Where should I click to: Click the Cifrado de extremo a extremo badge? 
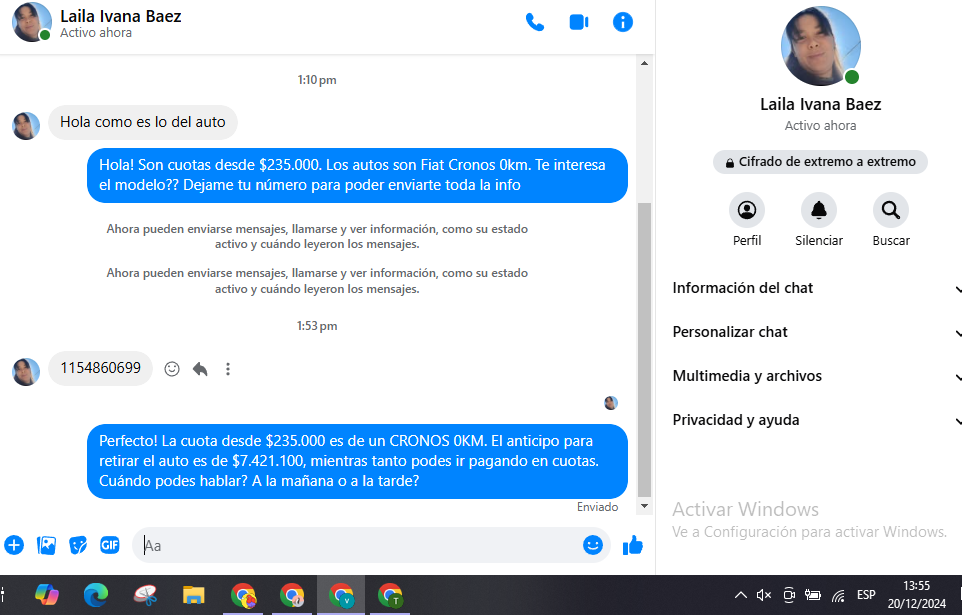pos(820,162)
